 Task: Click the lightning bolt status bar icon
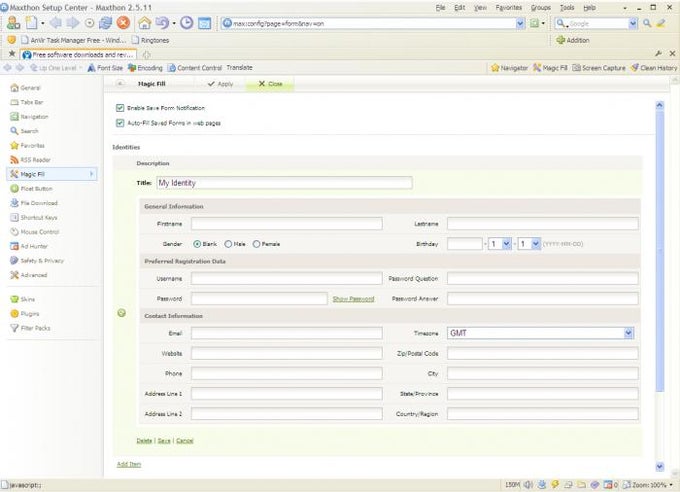click(555, 484)
